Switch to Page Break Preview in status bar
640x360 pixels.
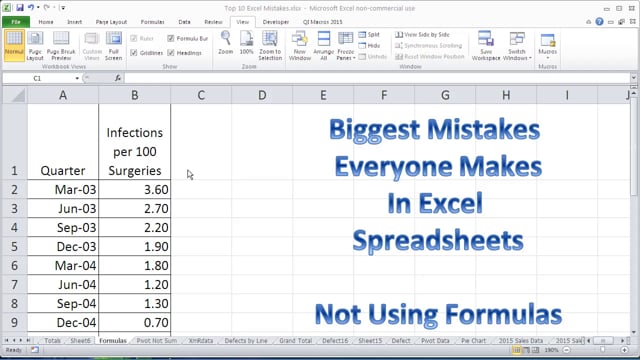click(x=536, y=350)
